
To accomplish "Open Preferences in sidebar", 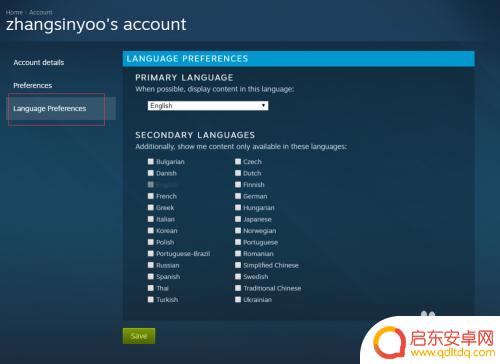I will (33, 85).
